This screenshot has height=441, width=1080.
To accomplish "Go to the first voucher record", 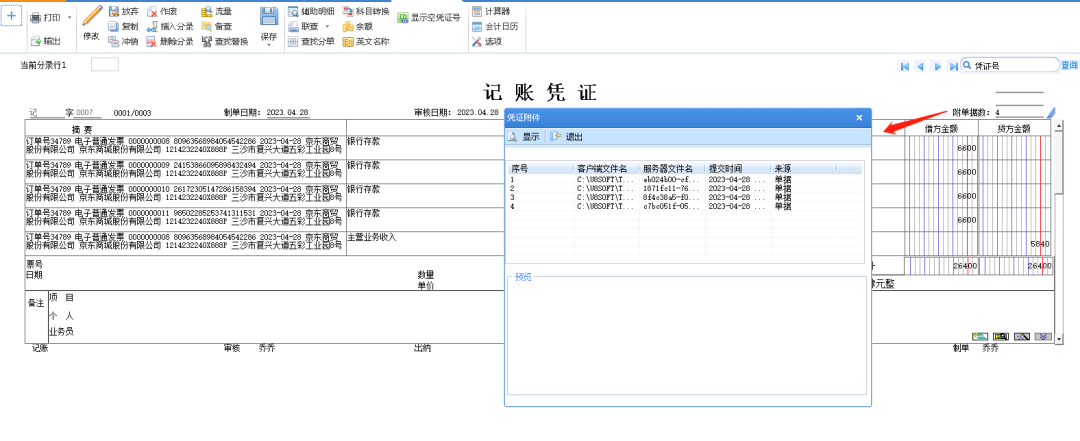I will [905, 66].
